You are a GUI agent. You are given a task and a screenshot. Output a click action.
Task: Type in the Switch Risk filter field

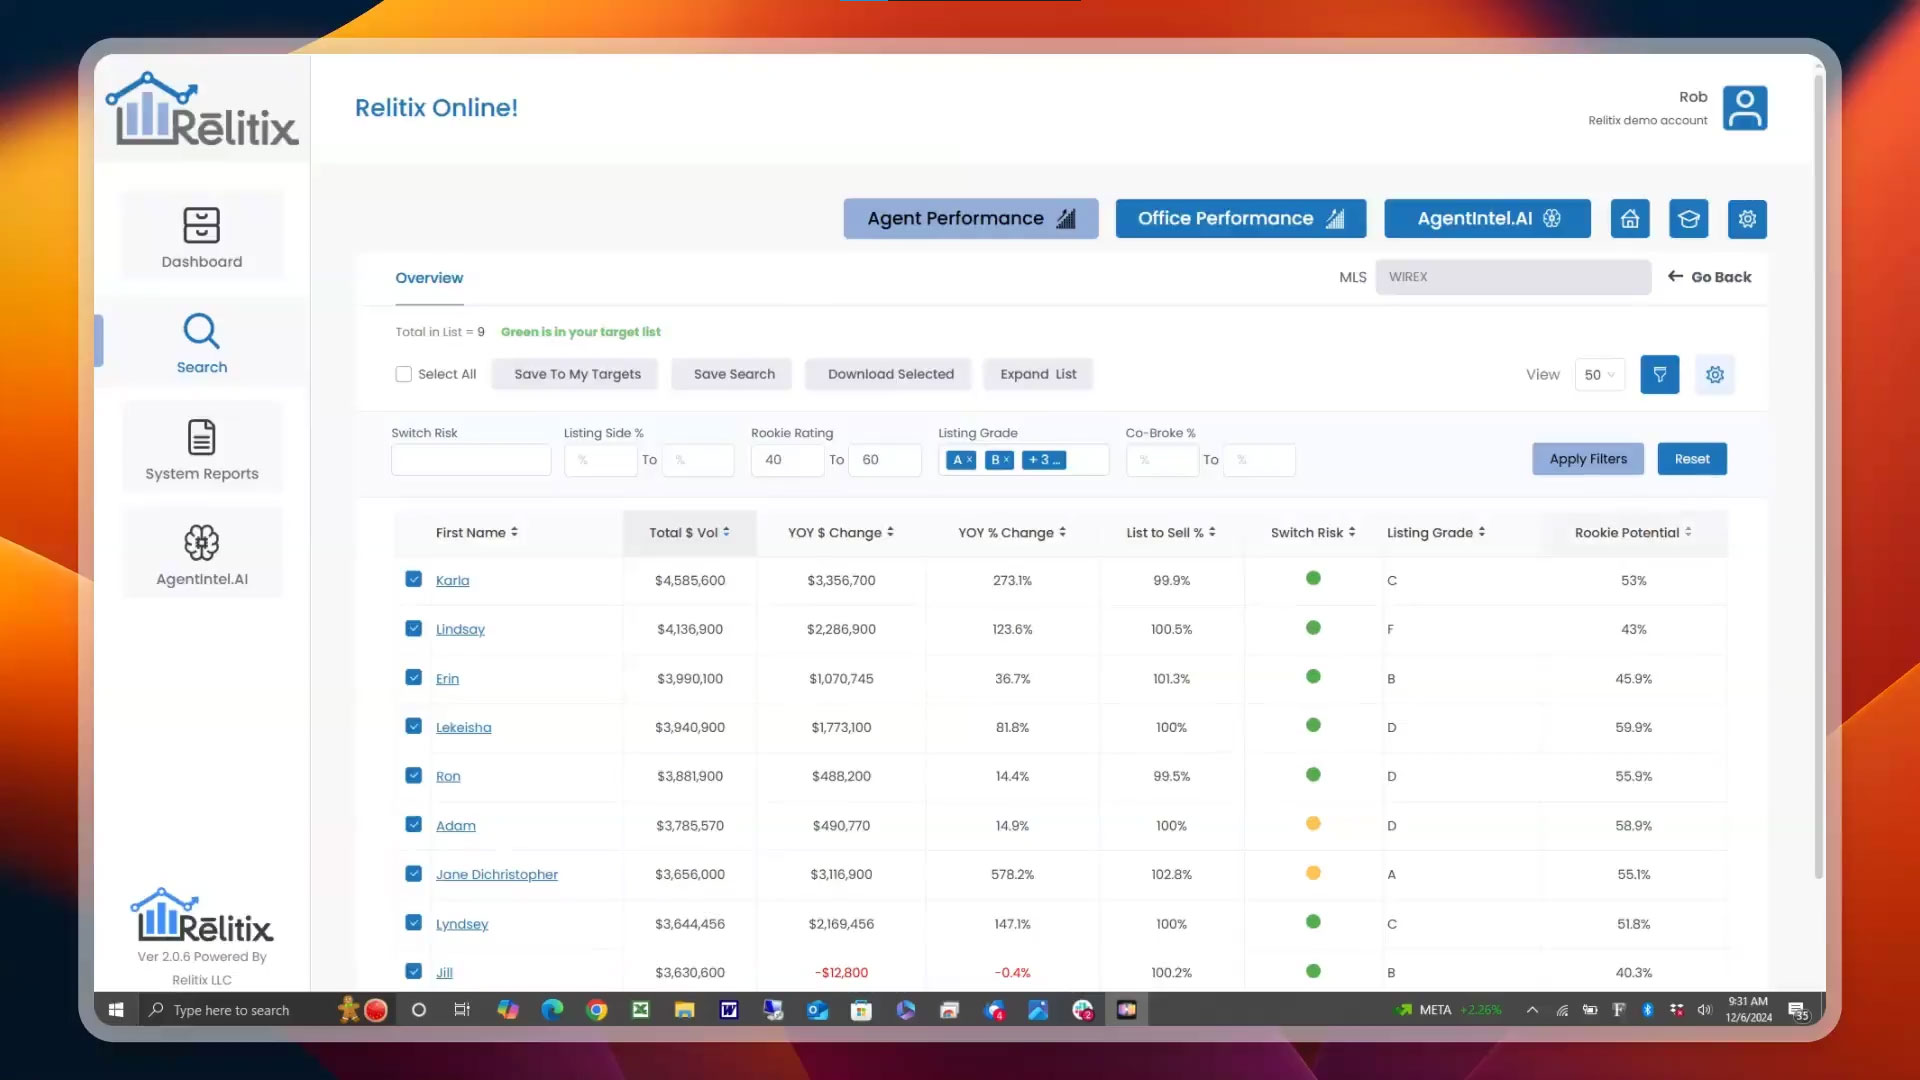coord(470,460)
